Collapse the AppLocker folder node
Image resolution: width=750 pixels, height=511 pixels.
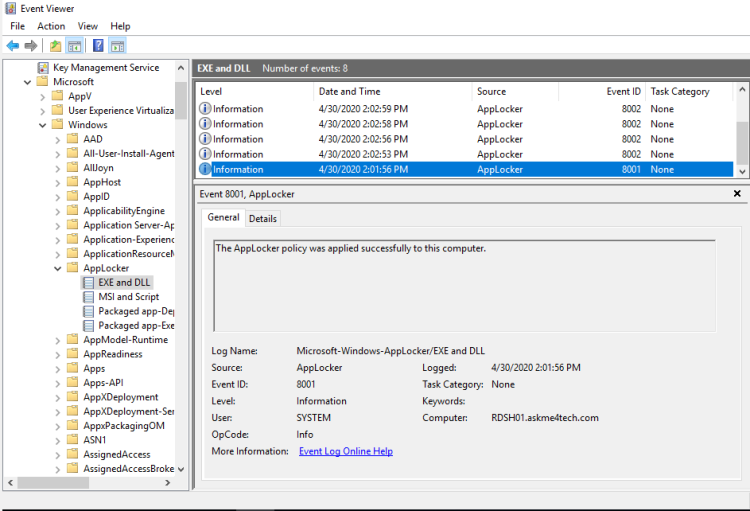[x=57, y=269]
